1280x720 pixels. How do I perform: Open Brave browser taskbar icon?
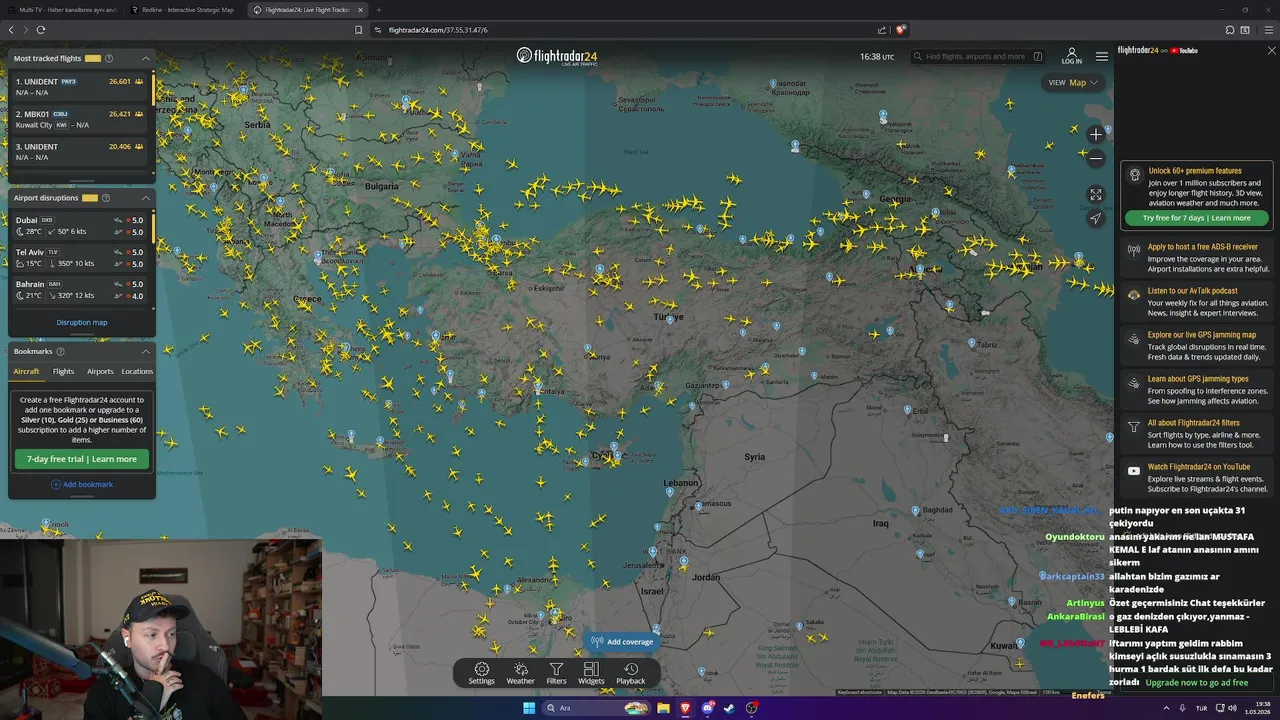685,708
